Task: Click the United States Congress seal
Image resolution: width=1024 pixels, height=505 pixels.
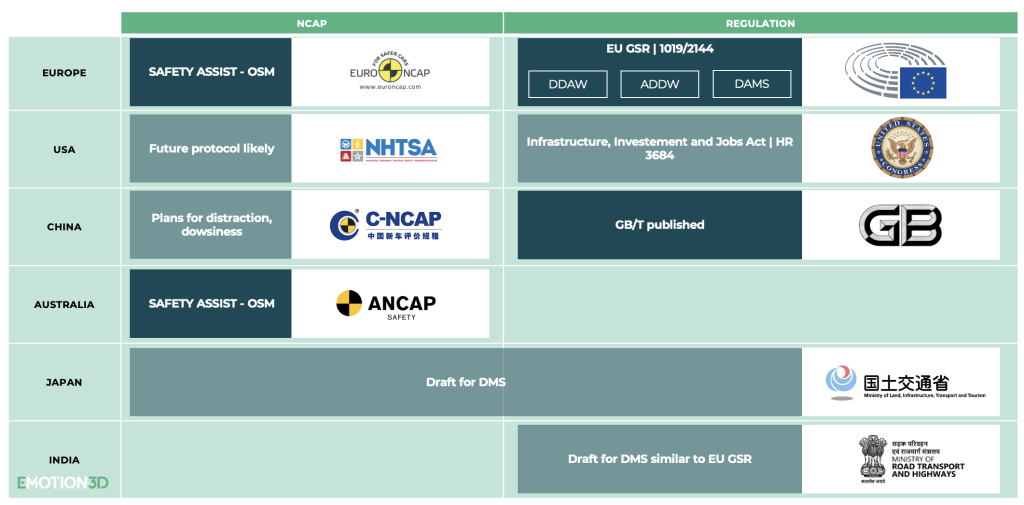Action: point(902,148)
